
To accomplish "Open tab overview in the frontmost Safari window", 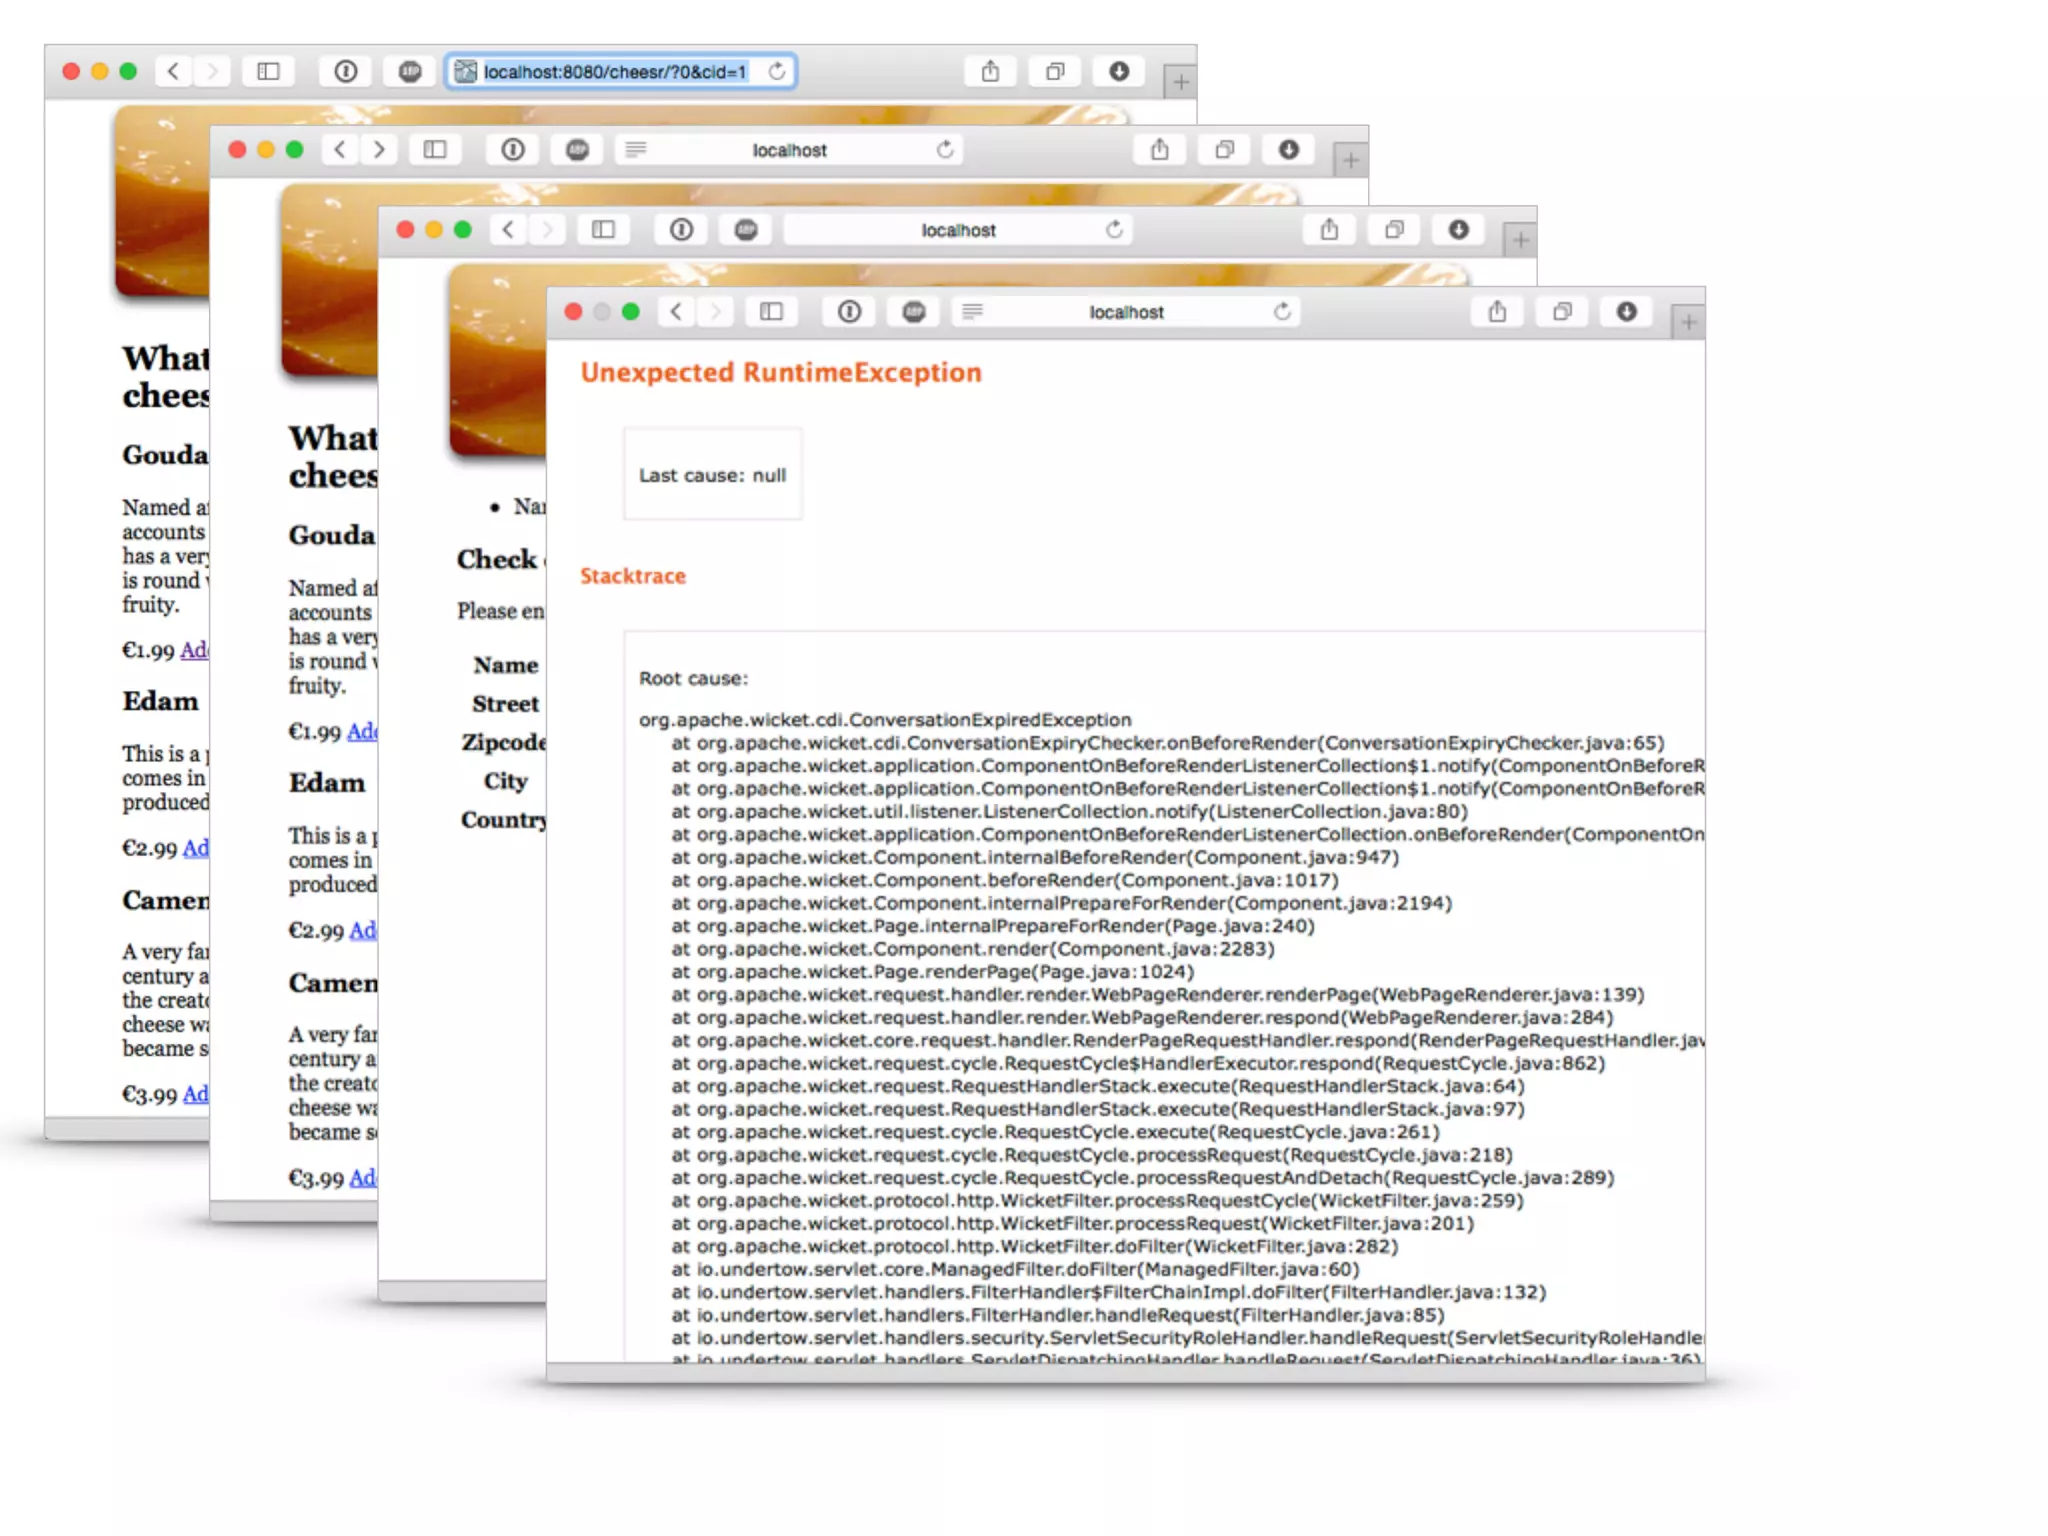I will (1562, 312).
